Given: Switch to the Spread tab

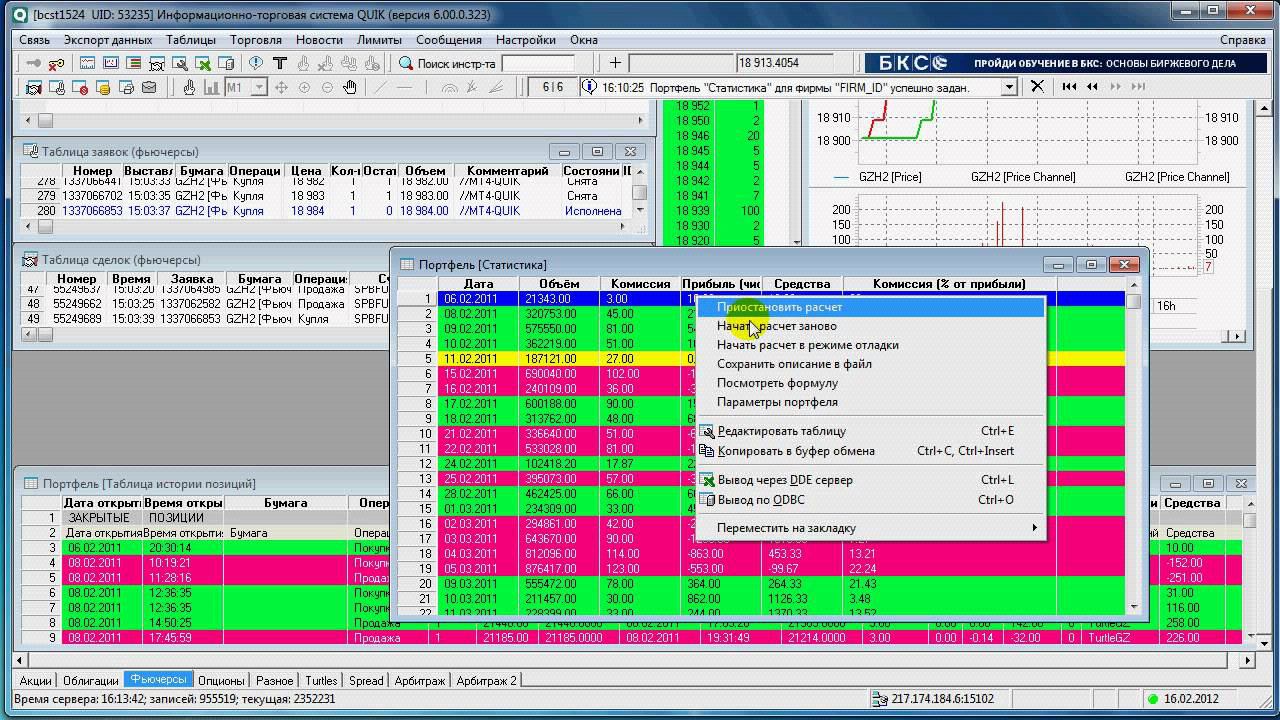Looking at the screenshot, I should tap(366, 681).
